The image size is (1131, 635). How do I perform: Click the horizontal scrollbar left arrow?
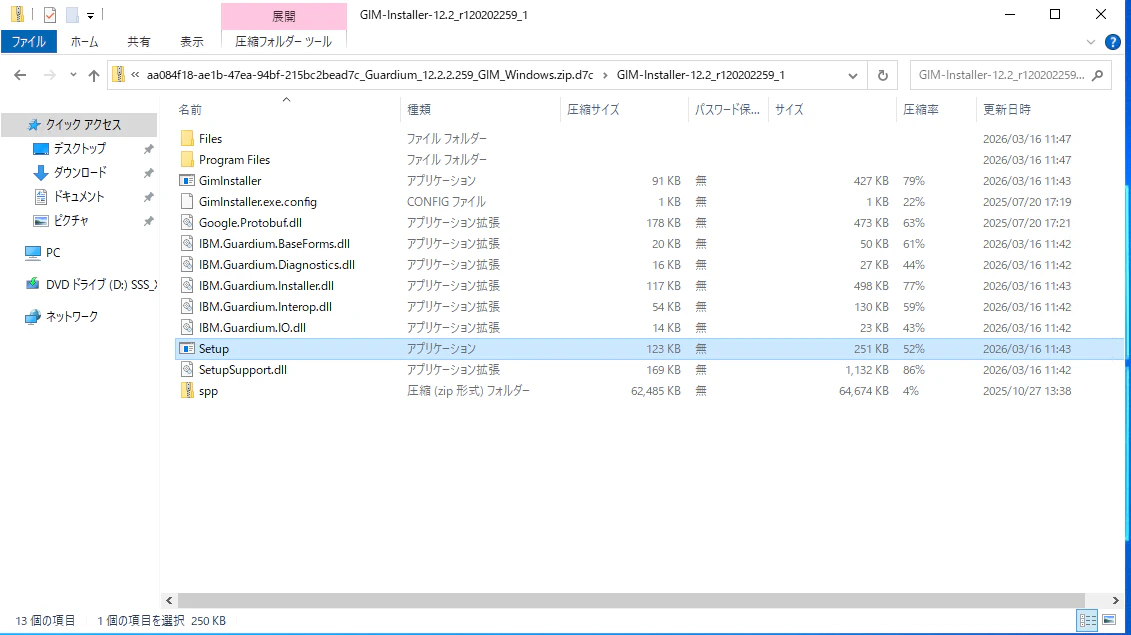pos(169,600)
